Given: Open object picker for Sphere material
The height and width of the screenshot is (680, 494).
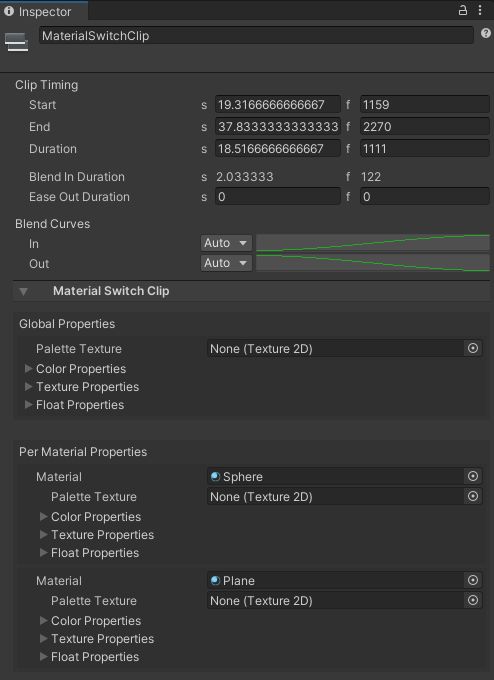Looking at the screenshot, I should (473, 476).
